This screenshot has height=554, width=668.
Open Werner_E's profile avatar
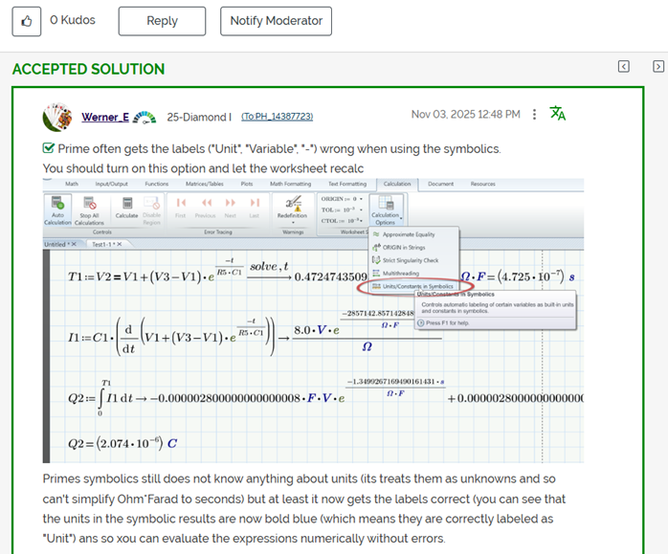click(56, 116)
